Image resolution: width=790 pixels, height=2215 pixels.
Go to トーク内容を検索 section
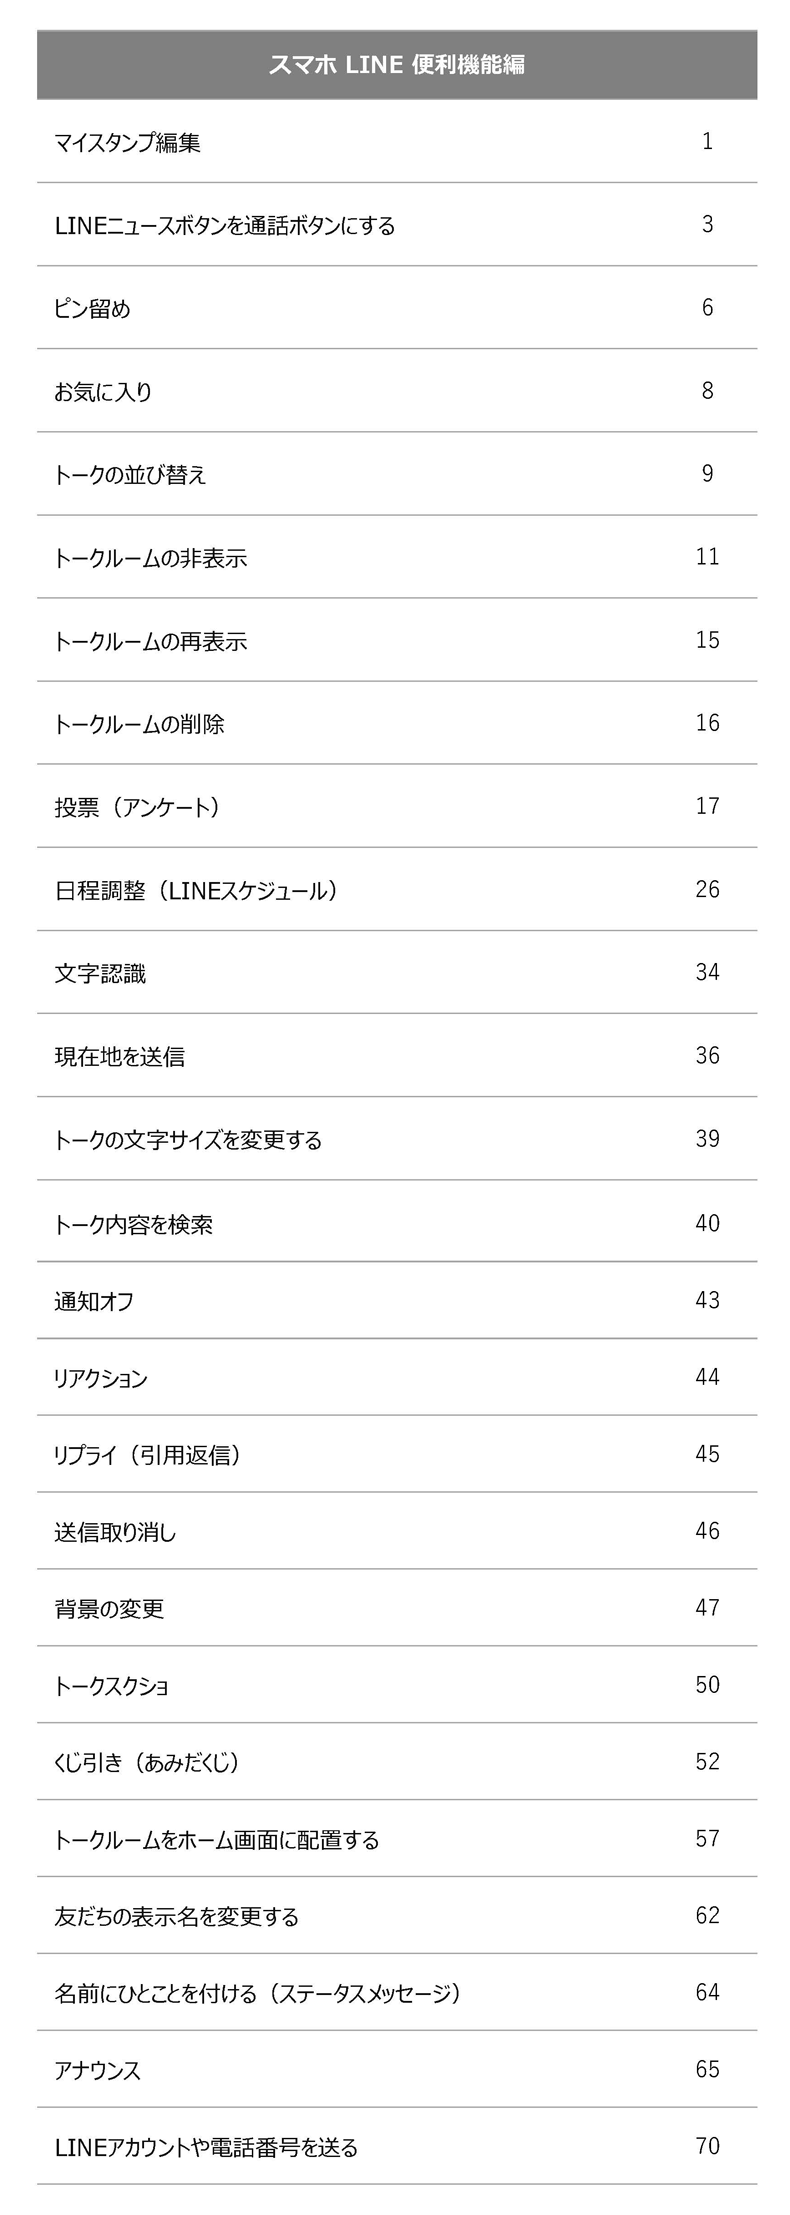tap(134, 1224)
